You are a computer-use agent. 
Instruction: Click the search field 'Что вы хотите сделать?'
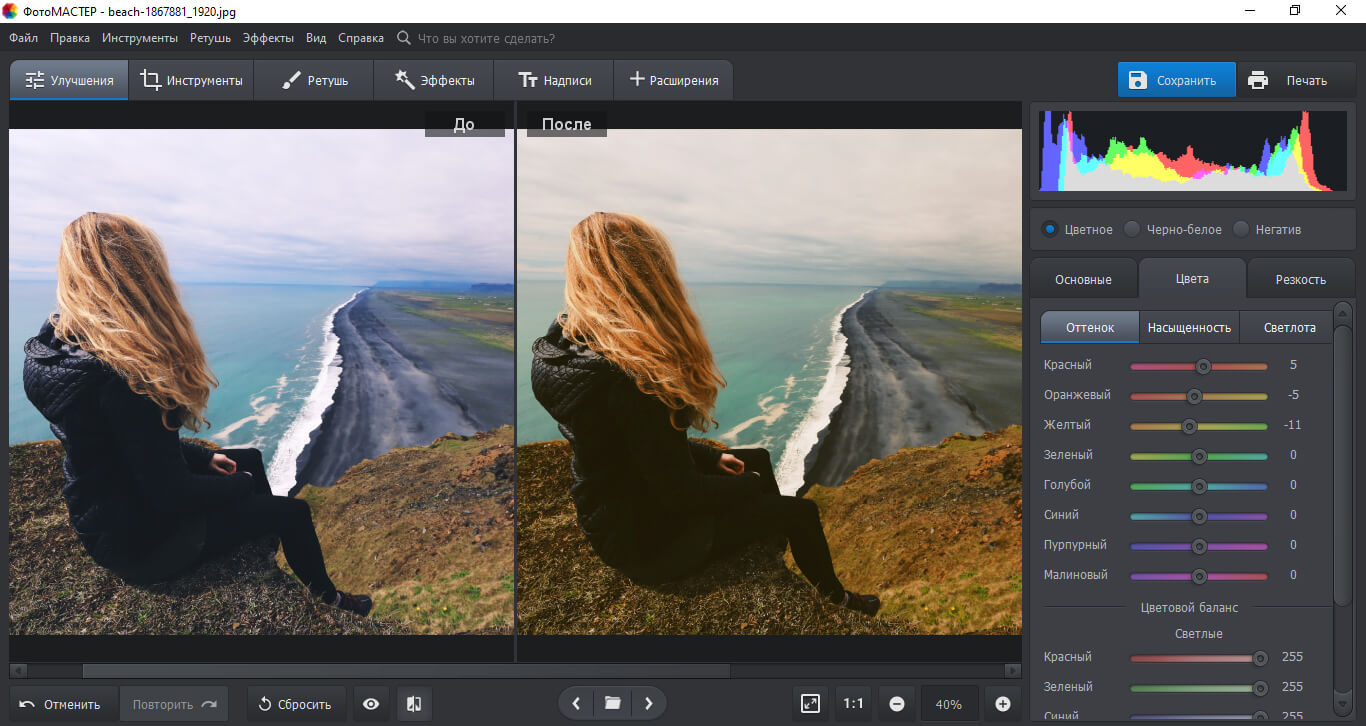[x=485, y=38]
